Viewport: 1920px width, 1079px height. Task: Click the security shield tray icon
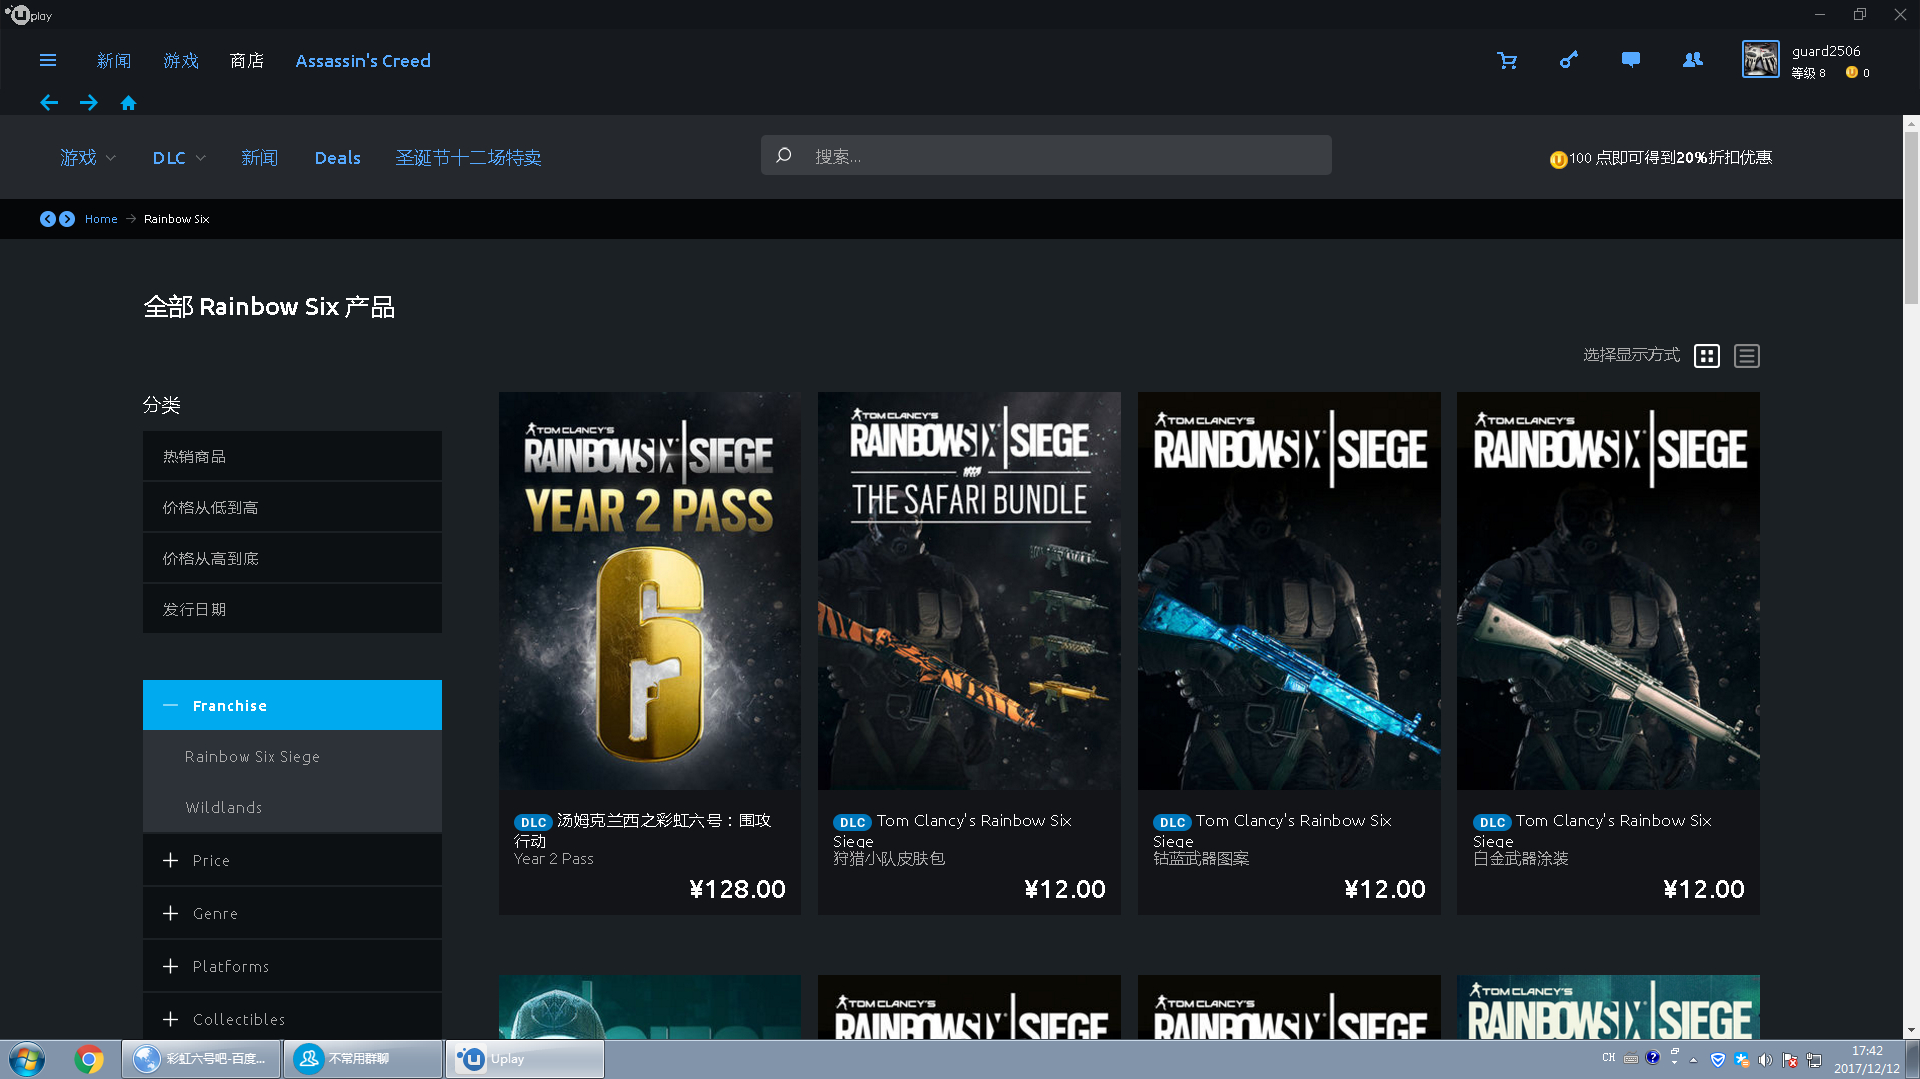pyautogui.click(x=1718, y=1060)
